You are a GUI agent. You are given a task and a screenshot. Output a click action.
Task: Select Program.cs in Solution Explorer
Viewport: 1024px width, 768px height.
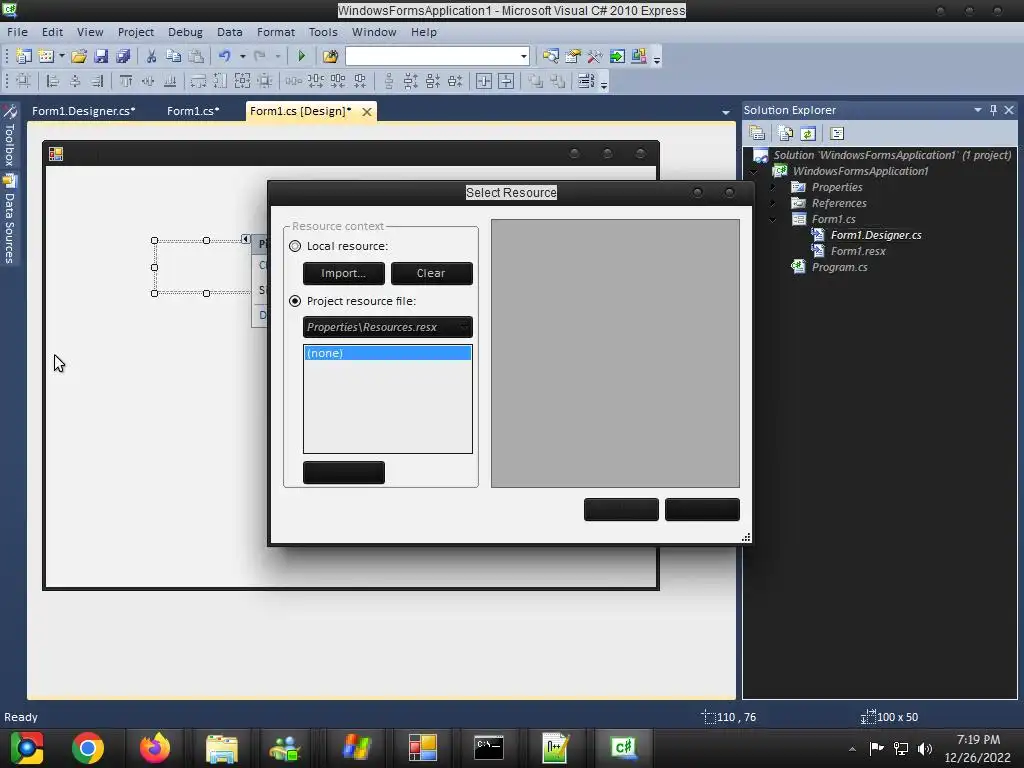pos(839,267)
